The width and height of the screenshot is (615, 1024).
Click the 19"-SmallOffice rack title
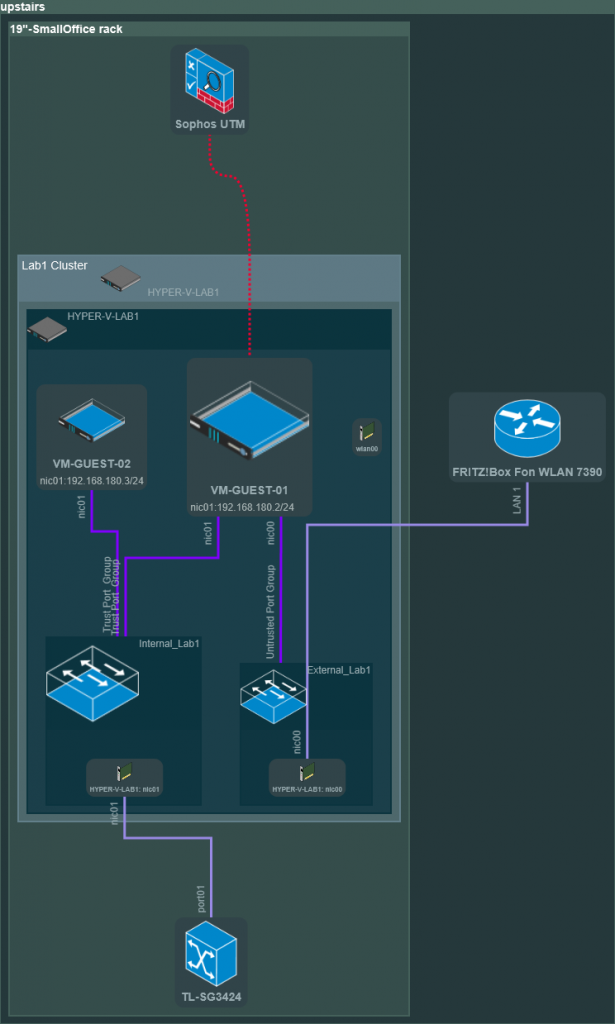pos(66,29)
